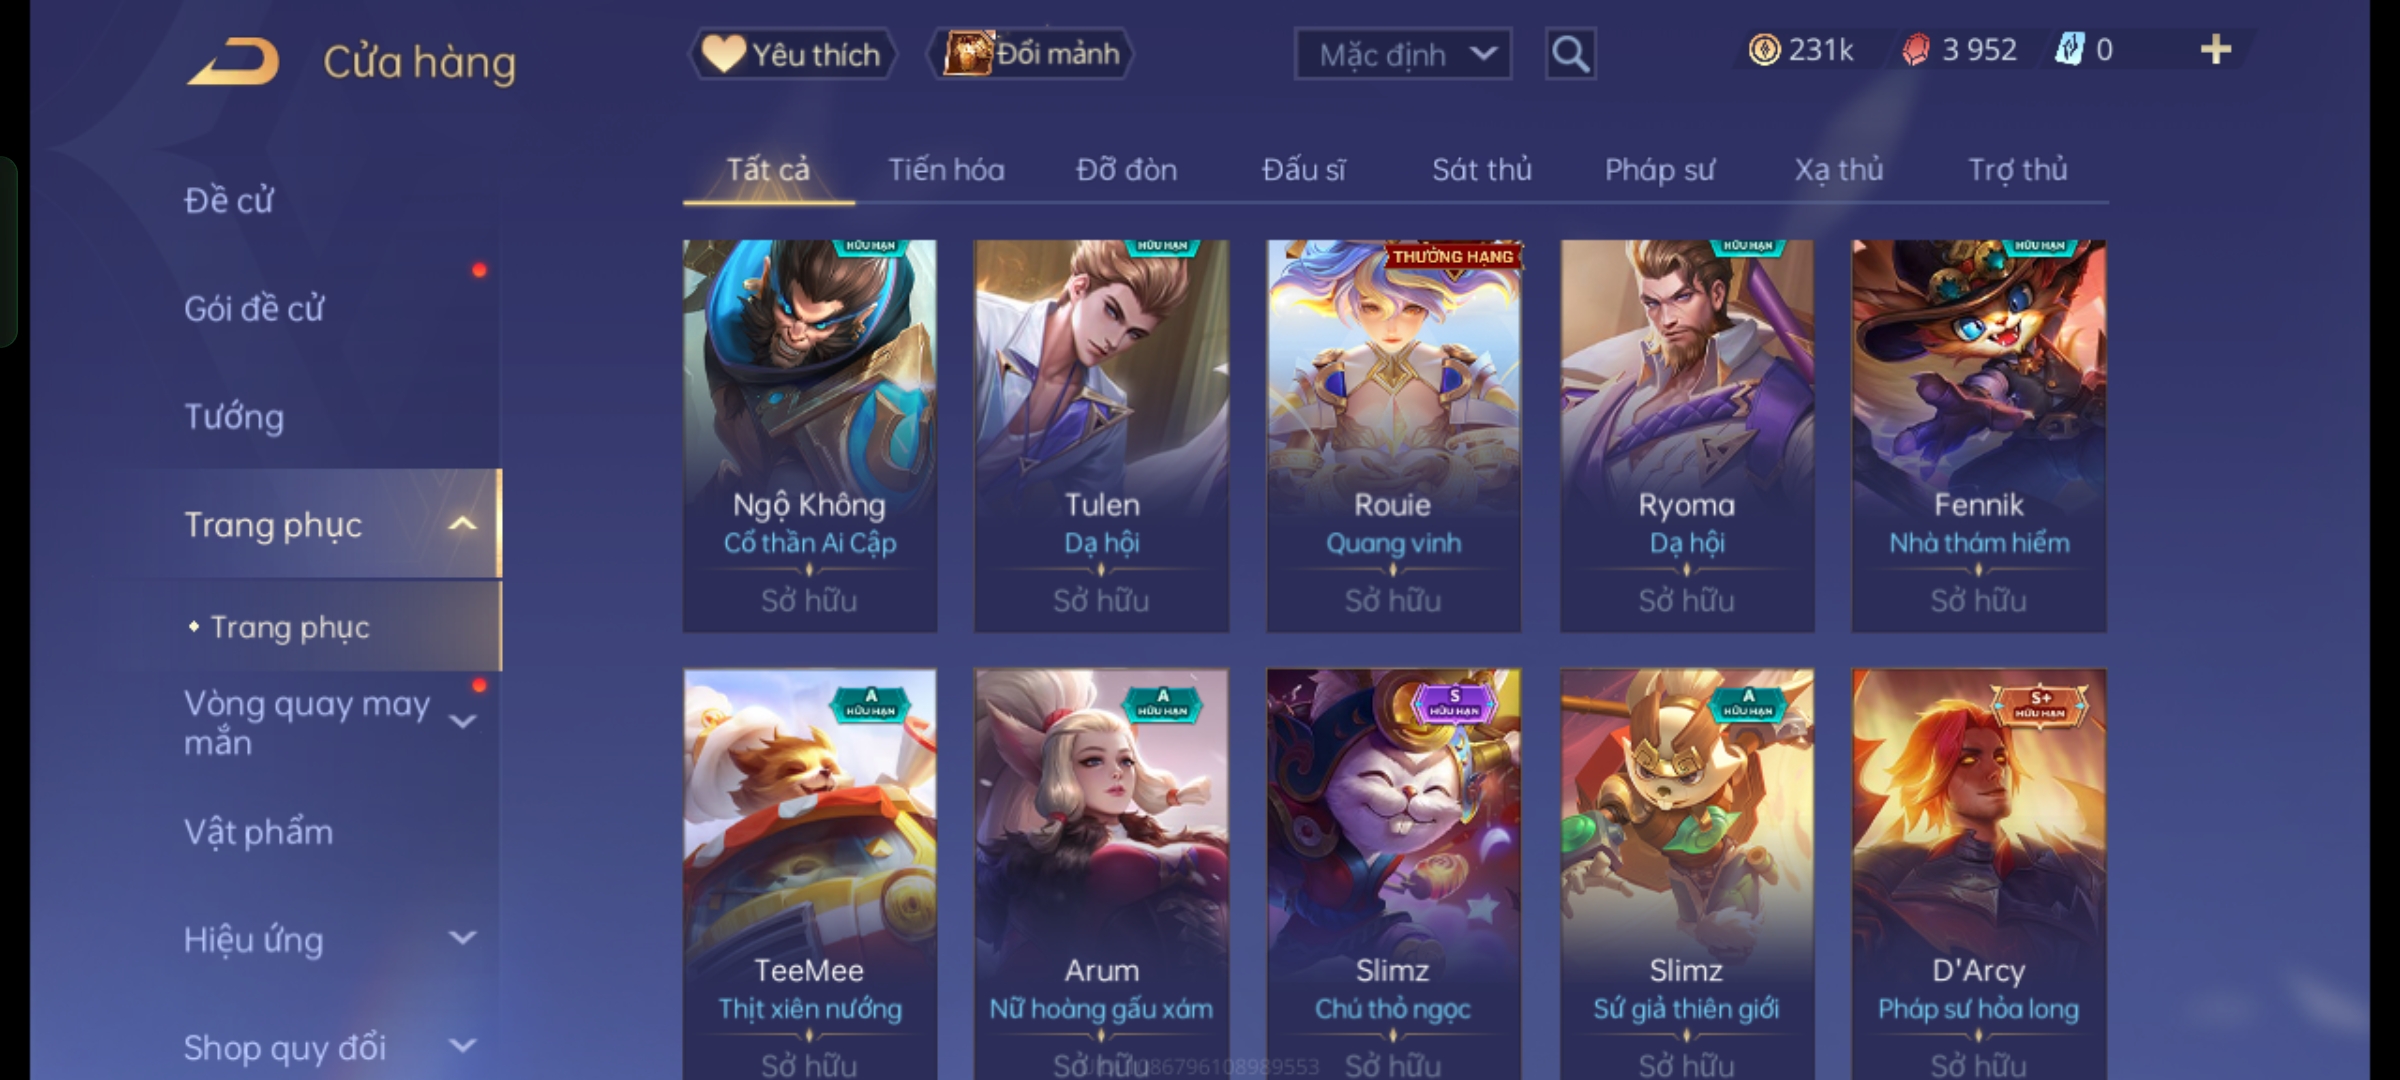Switch to the Pháp sư tab
Screen dimensions: 2400x1080
pos(1660,170)
